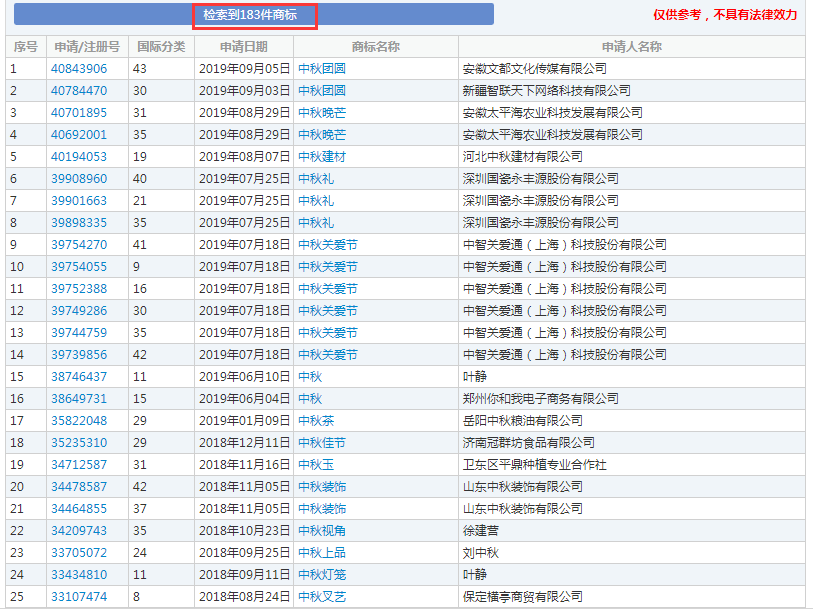Click the 申请日期 column header
Image resolution: width=813 pixels, height=609 pixels.
point(244,47)
